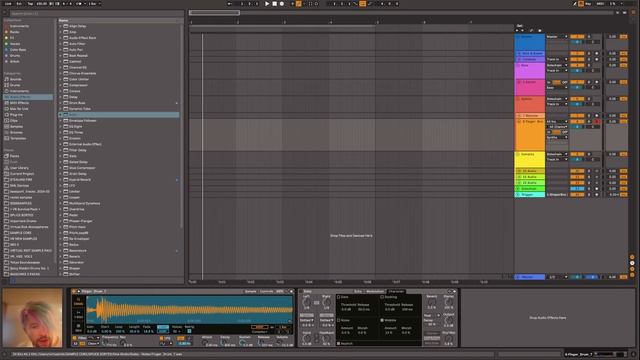Viewport: 640px width, 360px height.
Task: Switch to Sampler Sample tab
Action: tap(251, 291)
